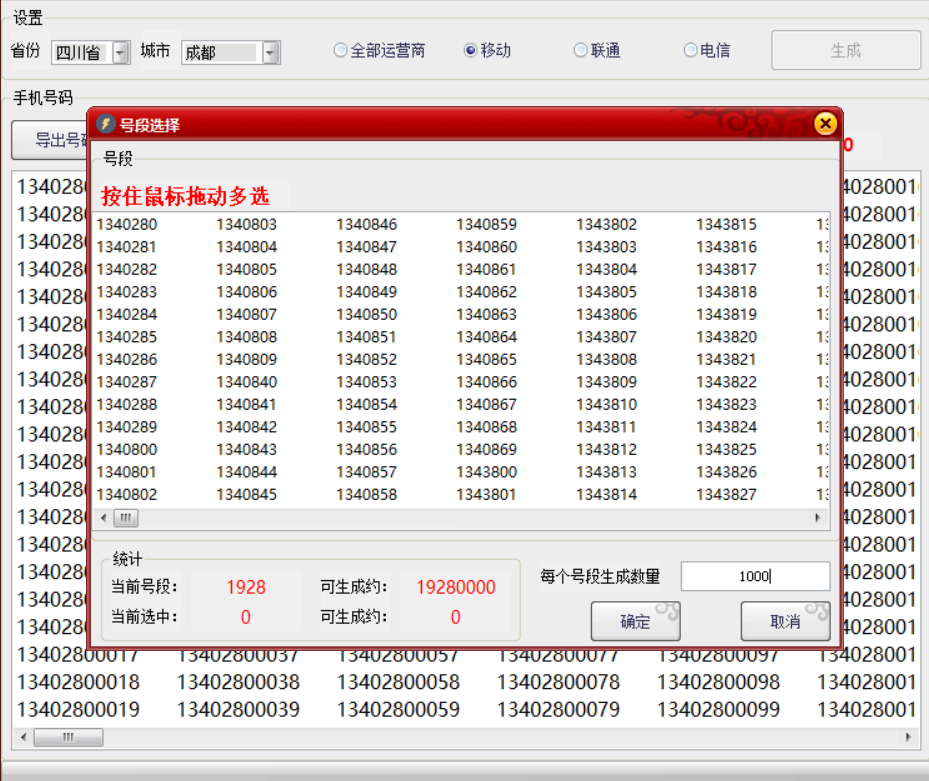The height and width of the screenshot is (781, 929).
Task: Select segment 1343819
Action: click(726, 315)
